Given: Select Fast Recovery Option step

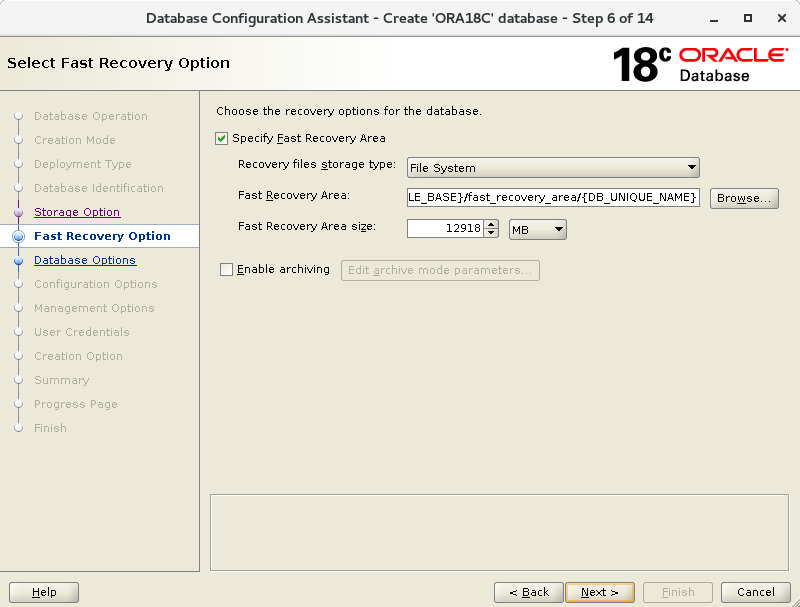Looking at the screenshot, I should click(x=102, y=236).
